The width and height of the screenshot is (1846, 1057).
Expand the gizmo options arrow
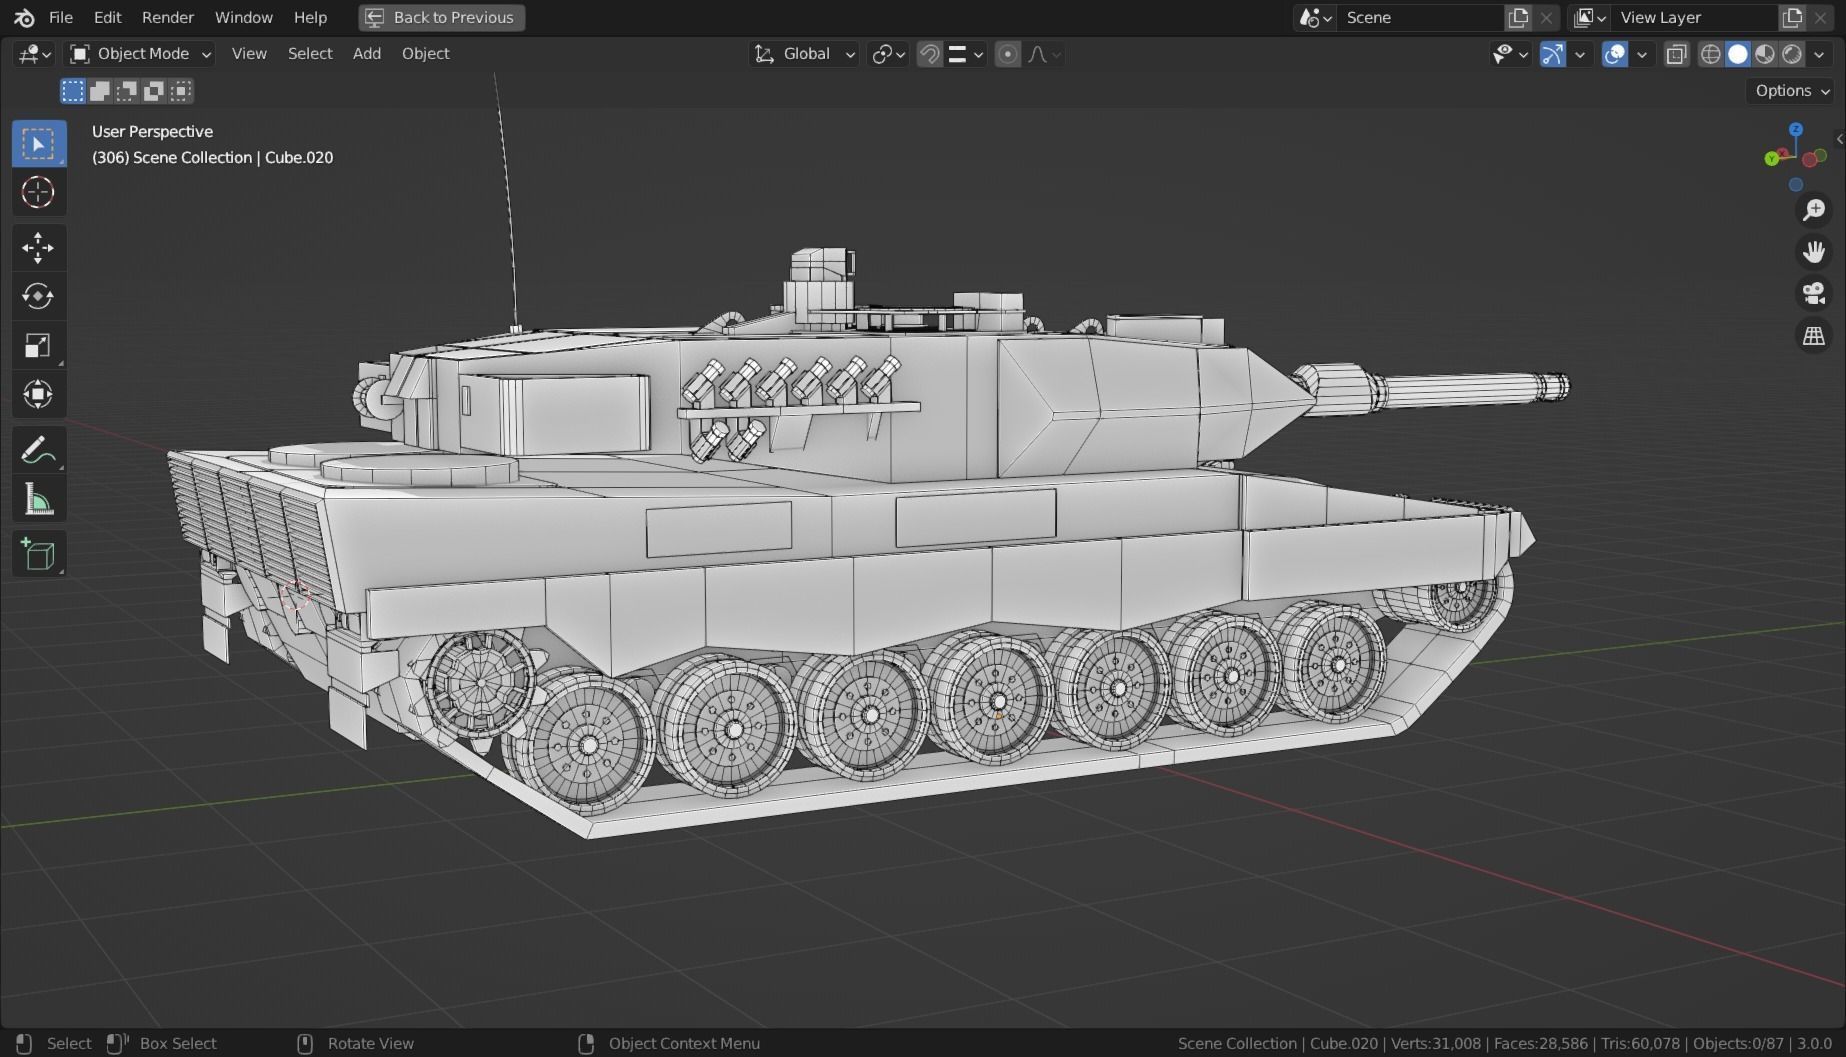[1580, 54]
